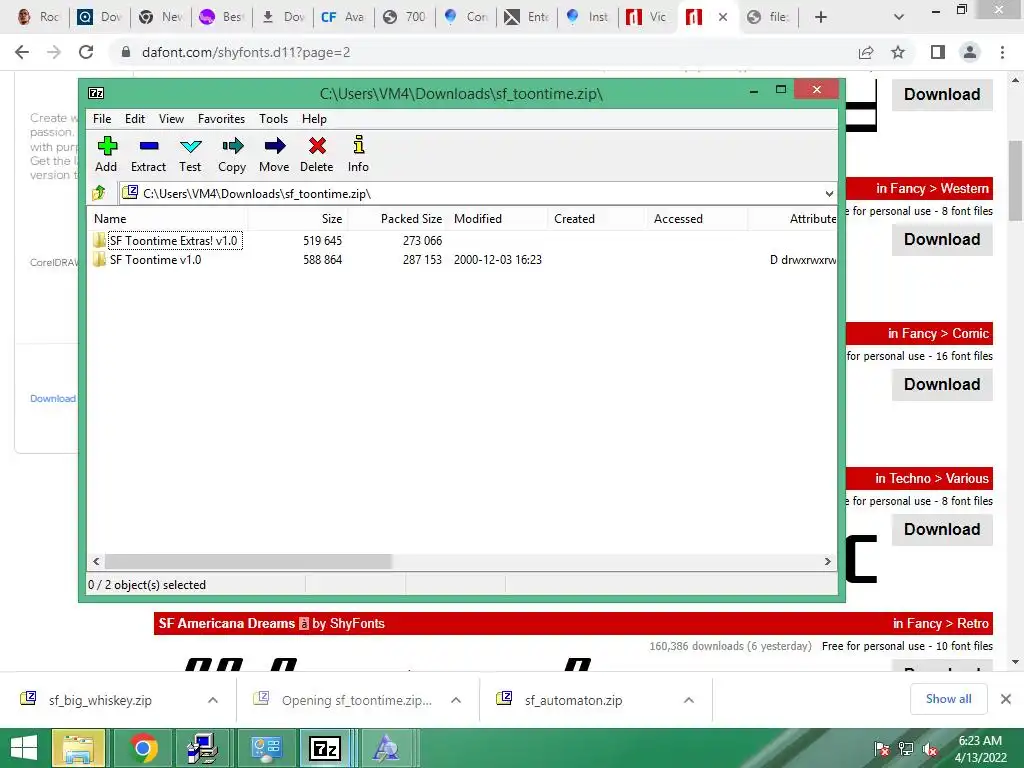Go back in Chrome browser
The width and height of the screenshot is (1024, 768).
(22, 52)
